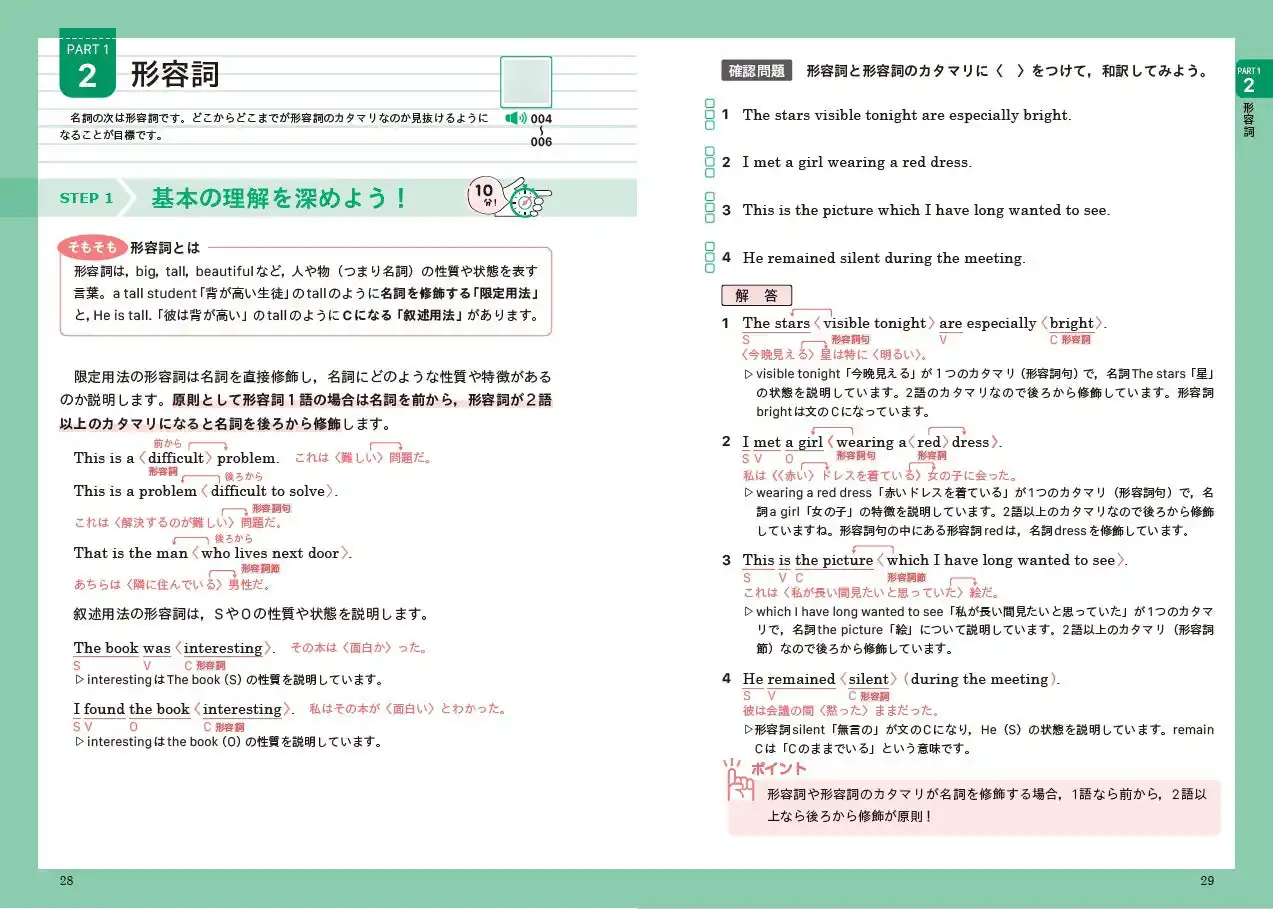
Task: Click the red translation その本は〈面白か〉った。
Action: click(358, 648)
